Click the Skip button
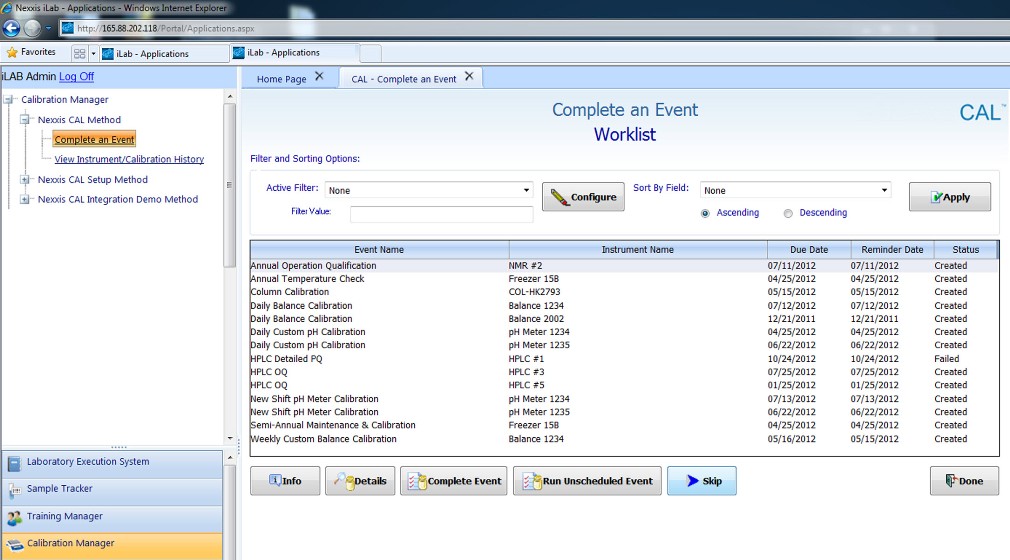The width and height of the screenshot is (1010, 560). click(x=701, y=481)
